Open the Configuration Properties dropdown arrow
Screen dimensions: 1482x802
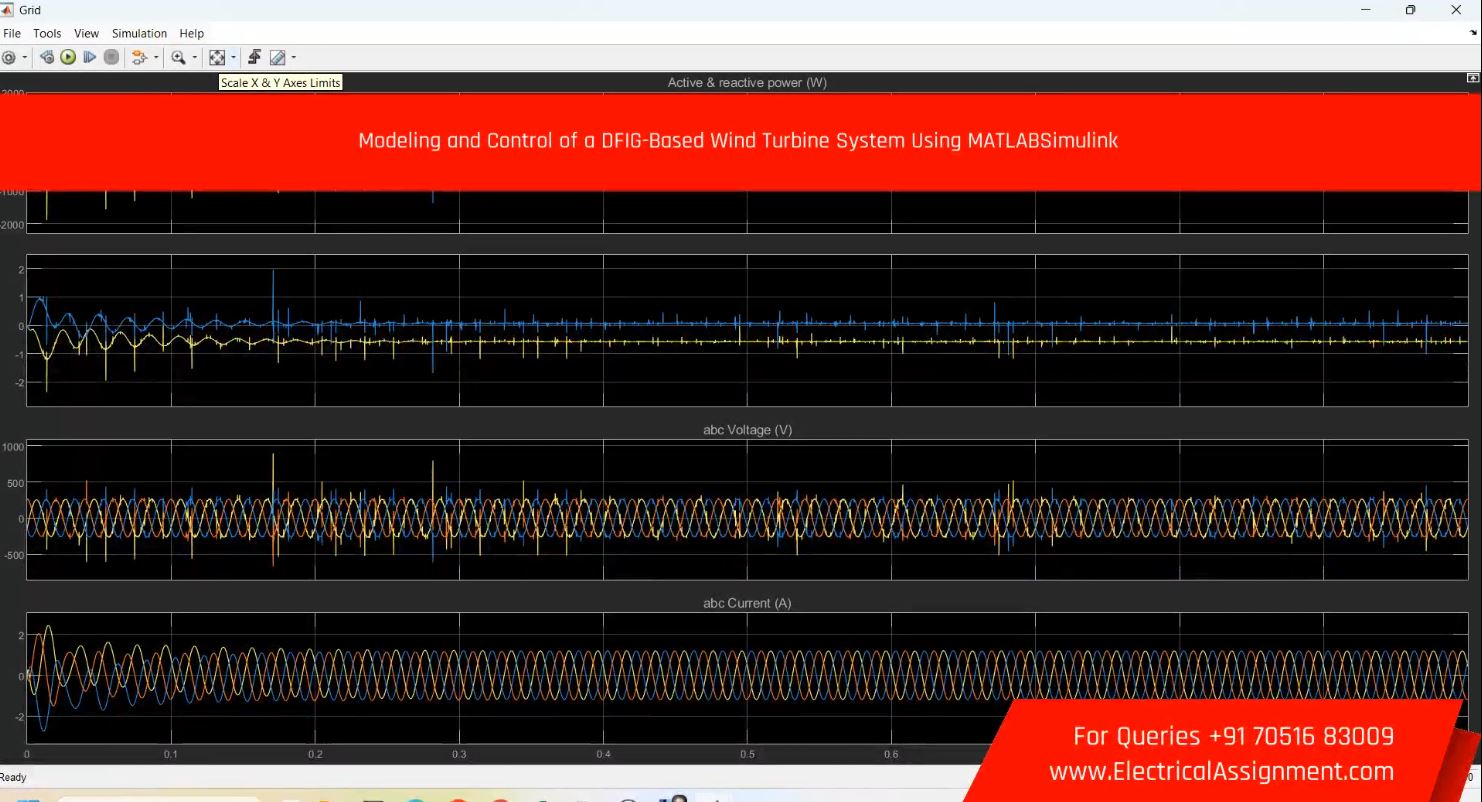[25, 58]
